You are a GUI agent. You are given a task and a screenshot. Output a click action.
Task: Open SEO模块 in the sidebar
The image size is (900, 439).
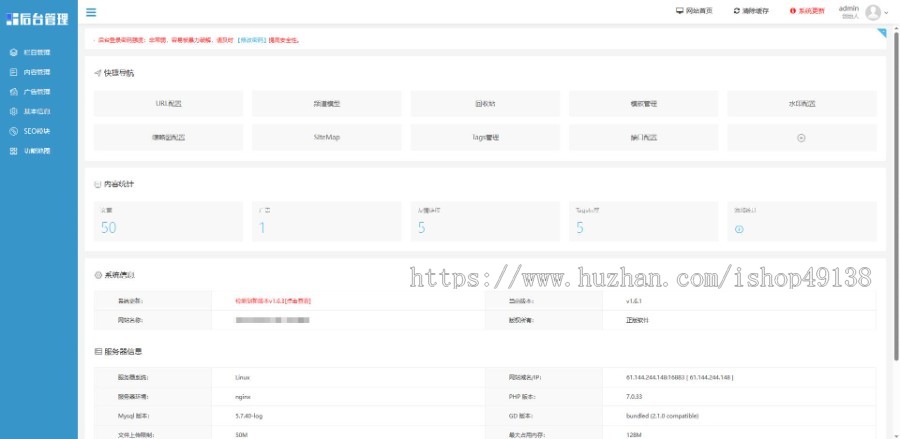(38, 131)
